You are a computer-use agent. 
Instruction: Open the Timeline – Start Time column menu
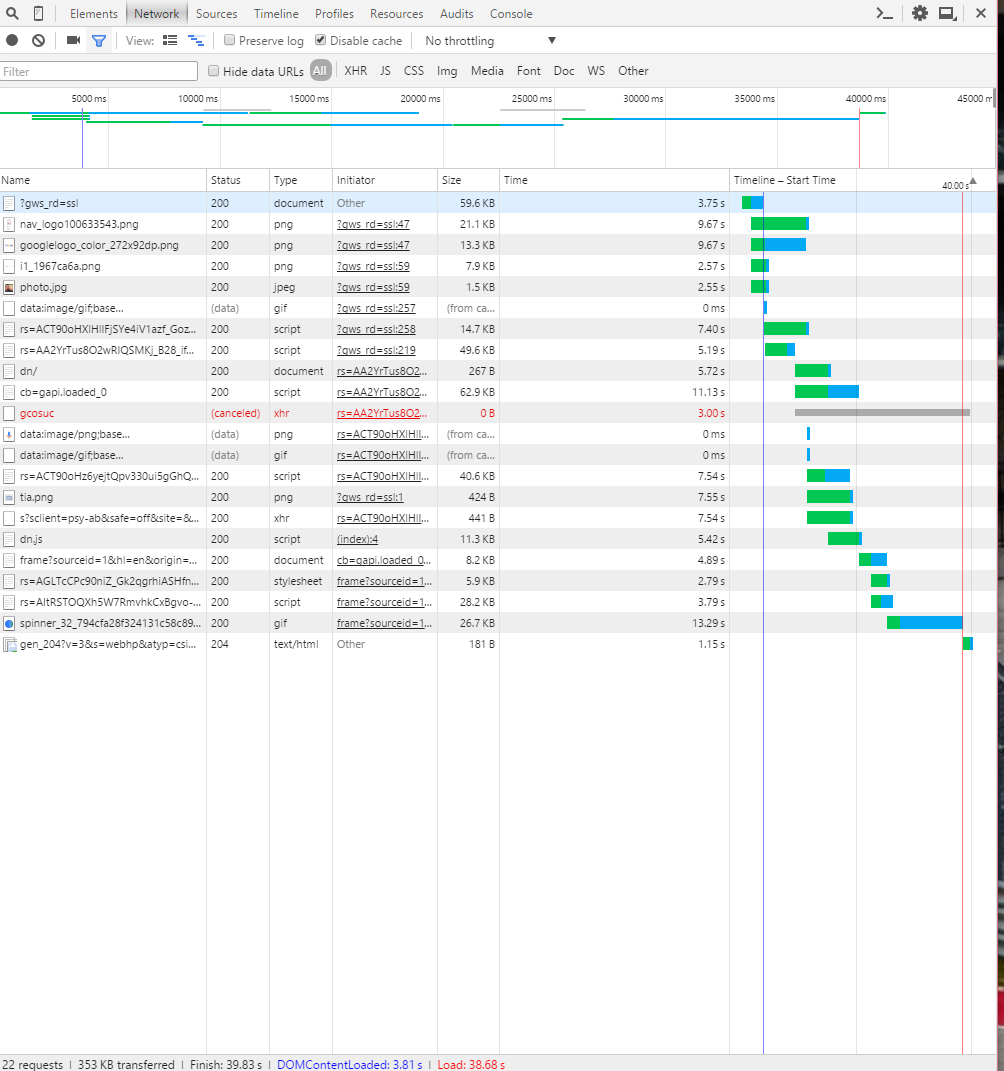784,180
